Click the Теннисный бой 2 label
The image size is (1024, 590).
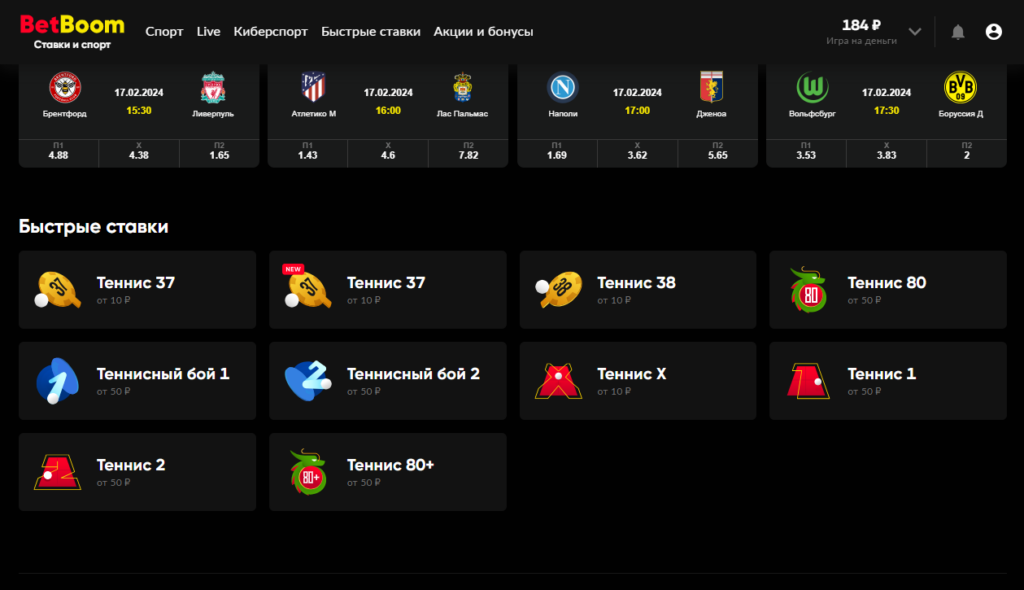[413, 374]
